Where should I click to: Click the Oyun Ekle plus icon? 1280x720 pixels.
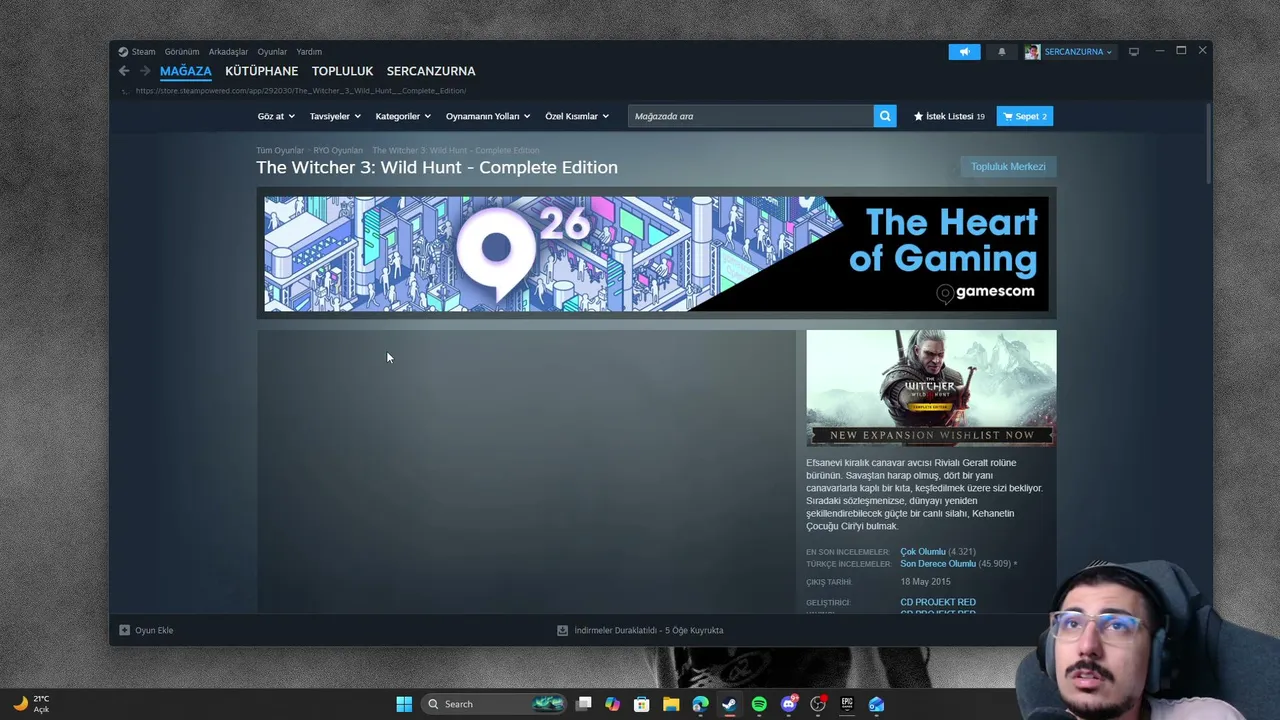(x=124, y=630)
